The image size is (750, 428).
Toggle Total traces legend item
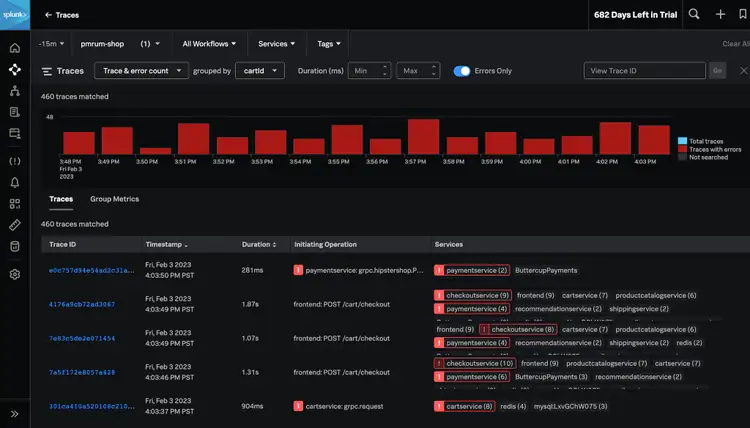706,141
